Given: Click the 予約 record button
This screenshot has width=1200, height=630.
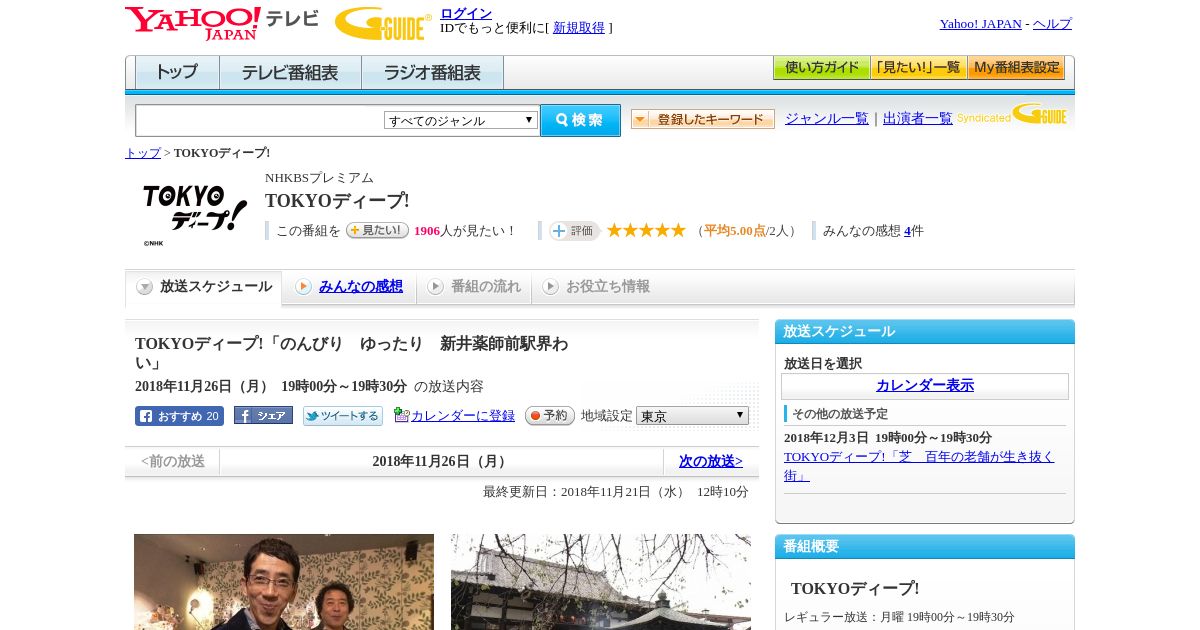Looking at the screenshot, I should coord(550,416).
